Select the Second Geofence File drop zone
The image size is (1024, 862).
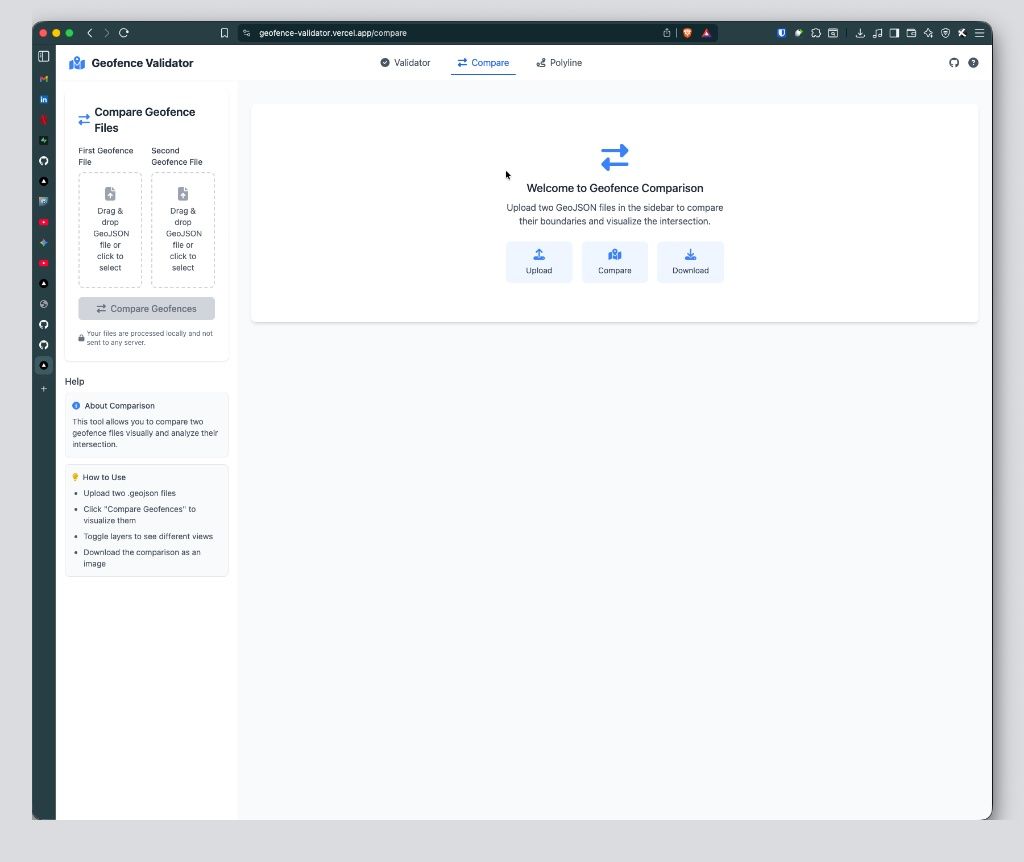(x=183, y=230)
